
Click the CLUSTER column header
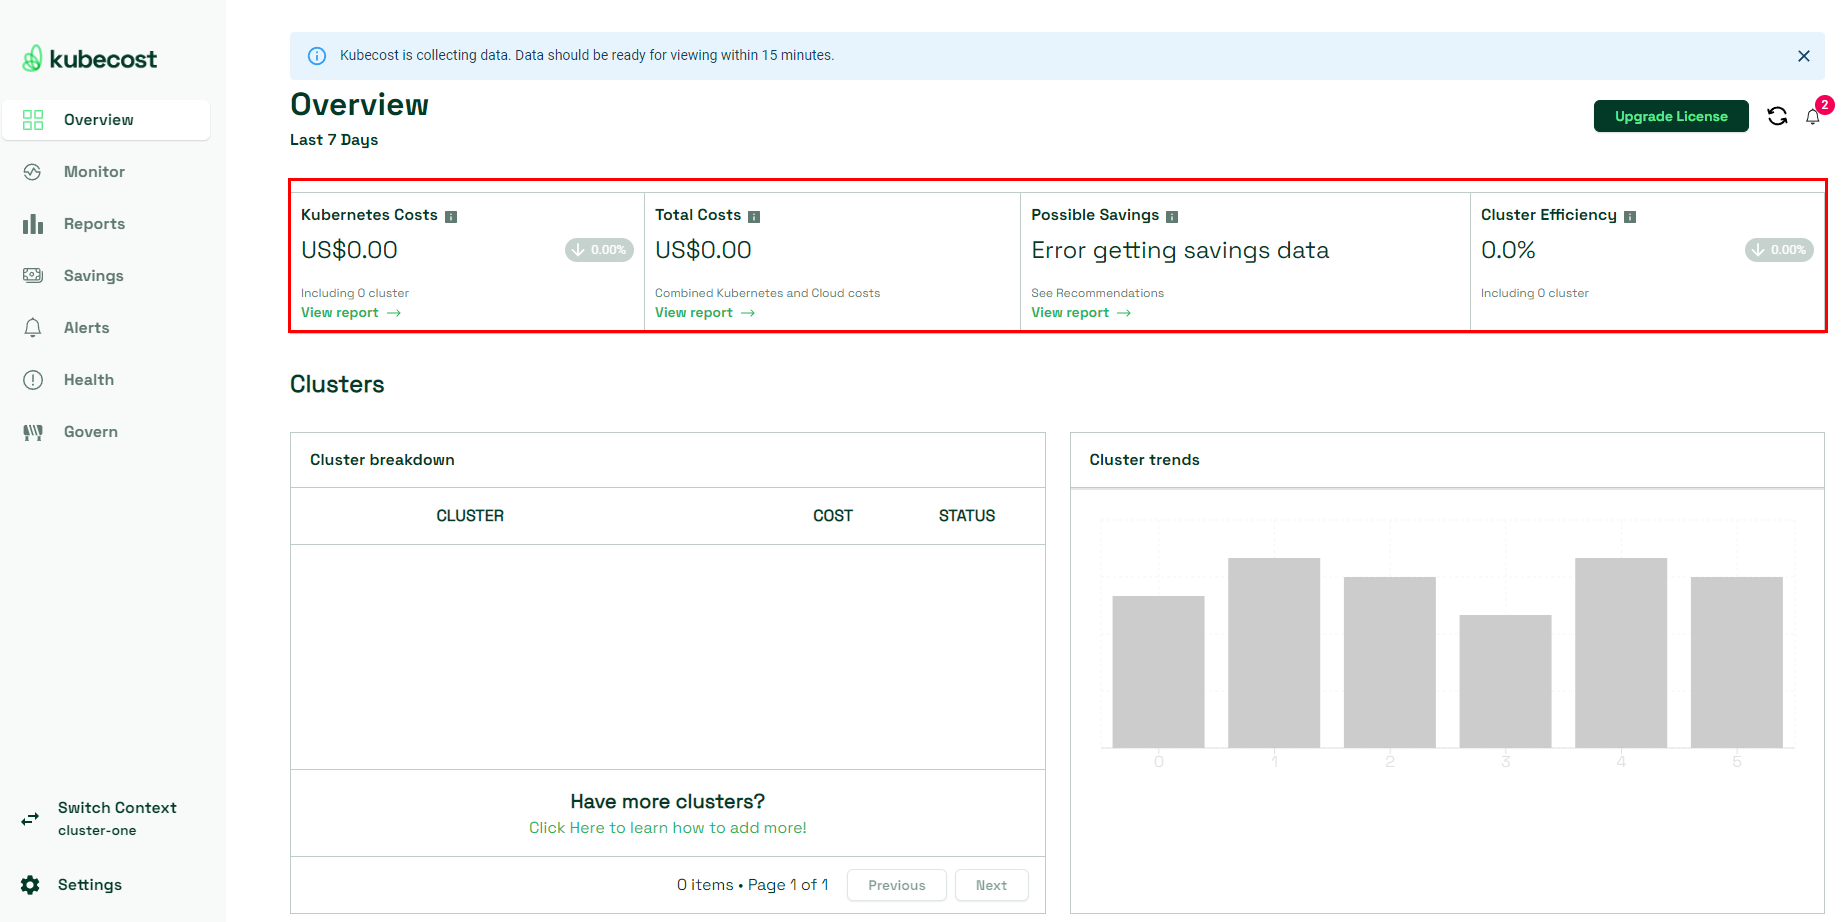click(x=470, y=516)
